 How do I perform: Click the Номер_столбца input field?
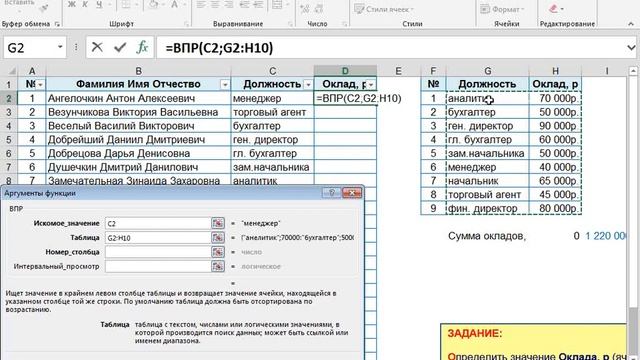pos(158,252)
